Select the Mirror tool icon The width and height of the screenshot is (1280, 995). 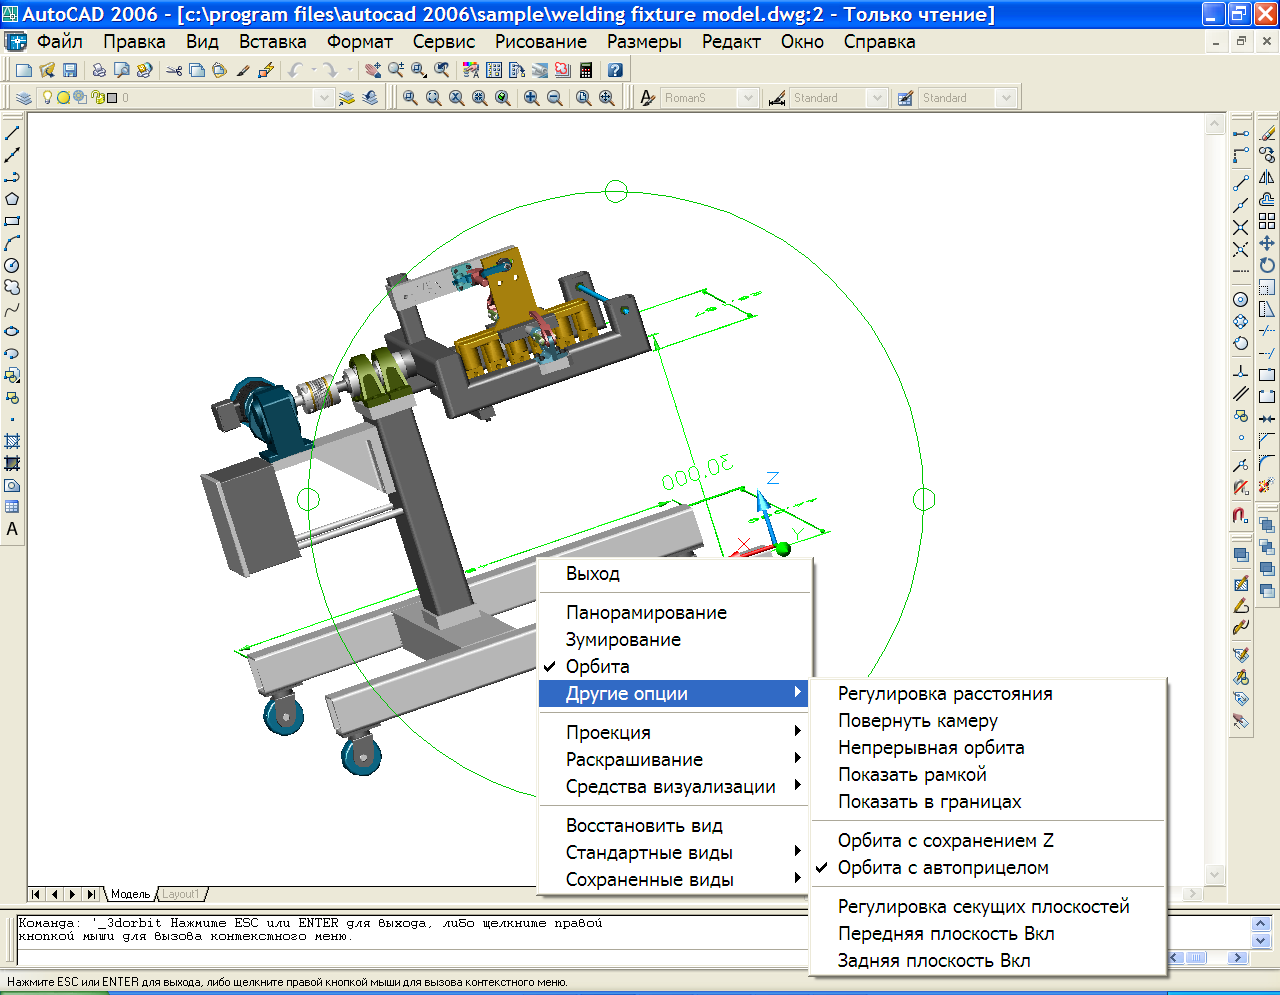1267,177
